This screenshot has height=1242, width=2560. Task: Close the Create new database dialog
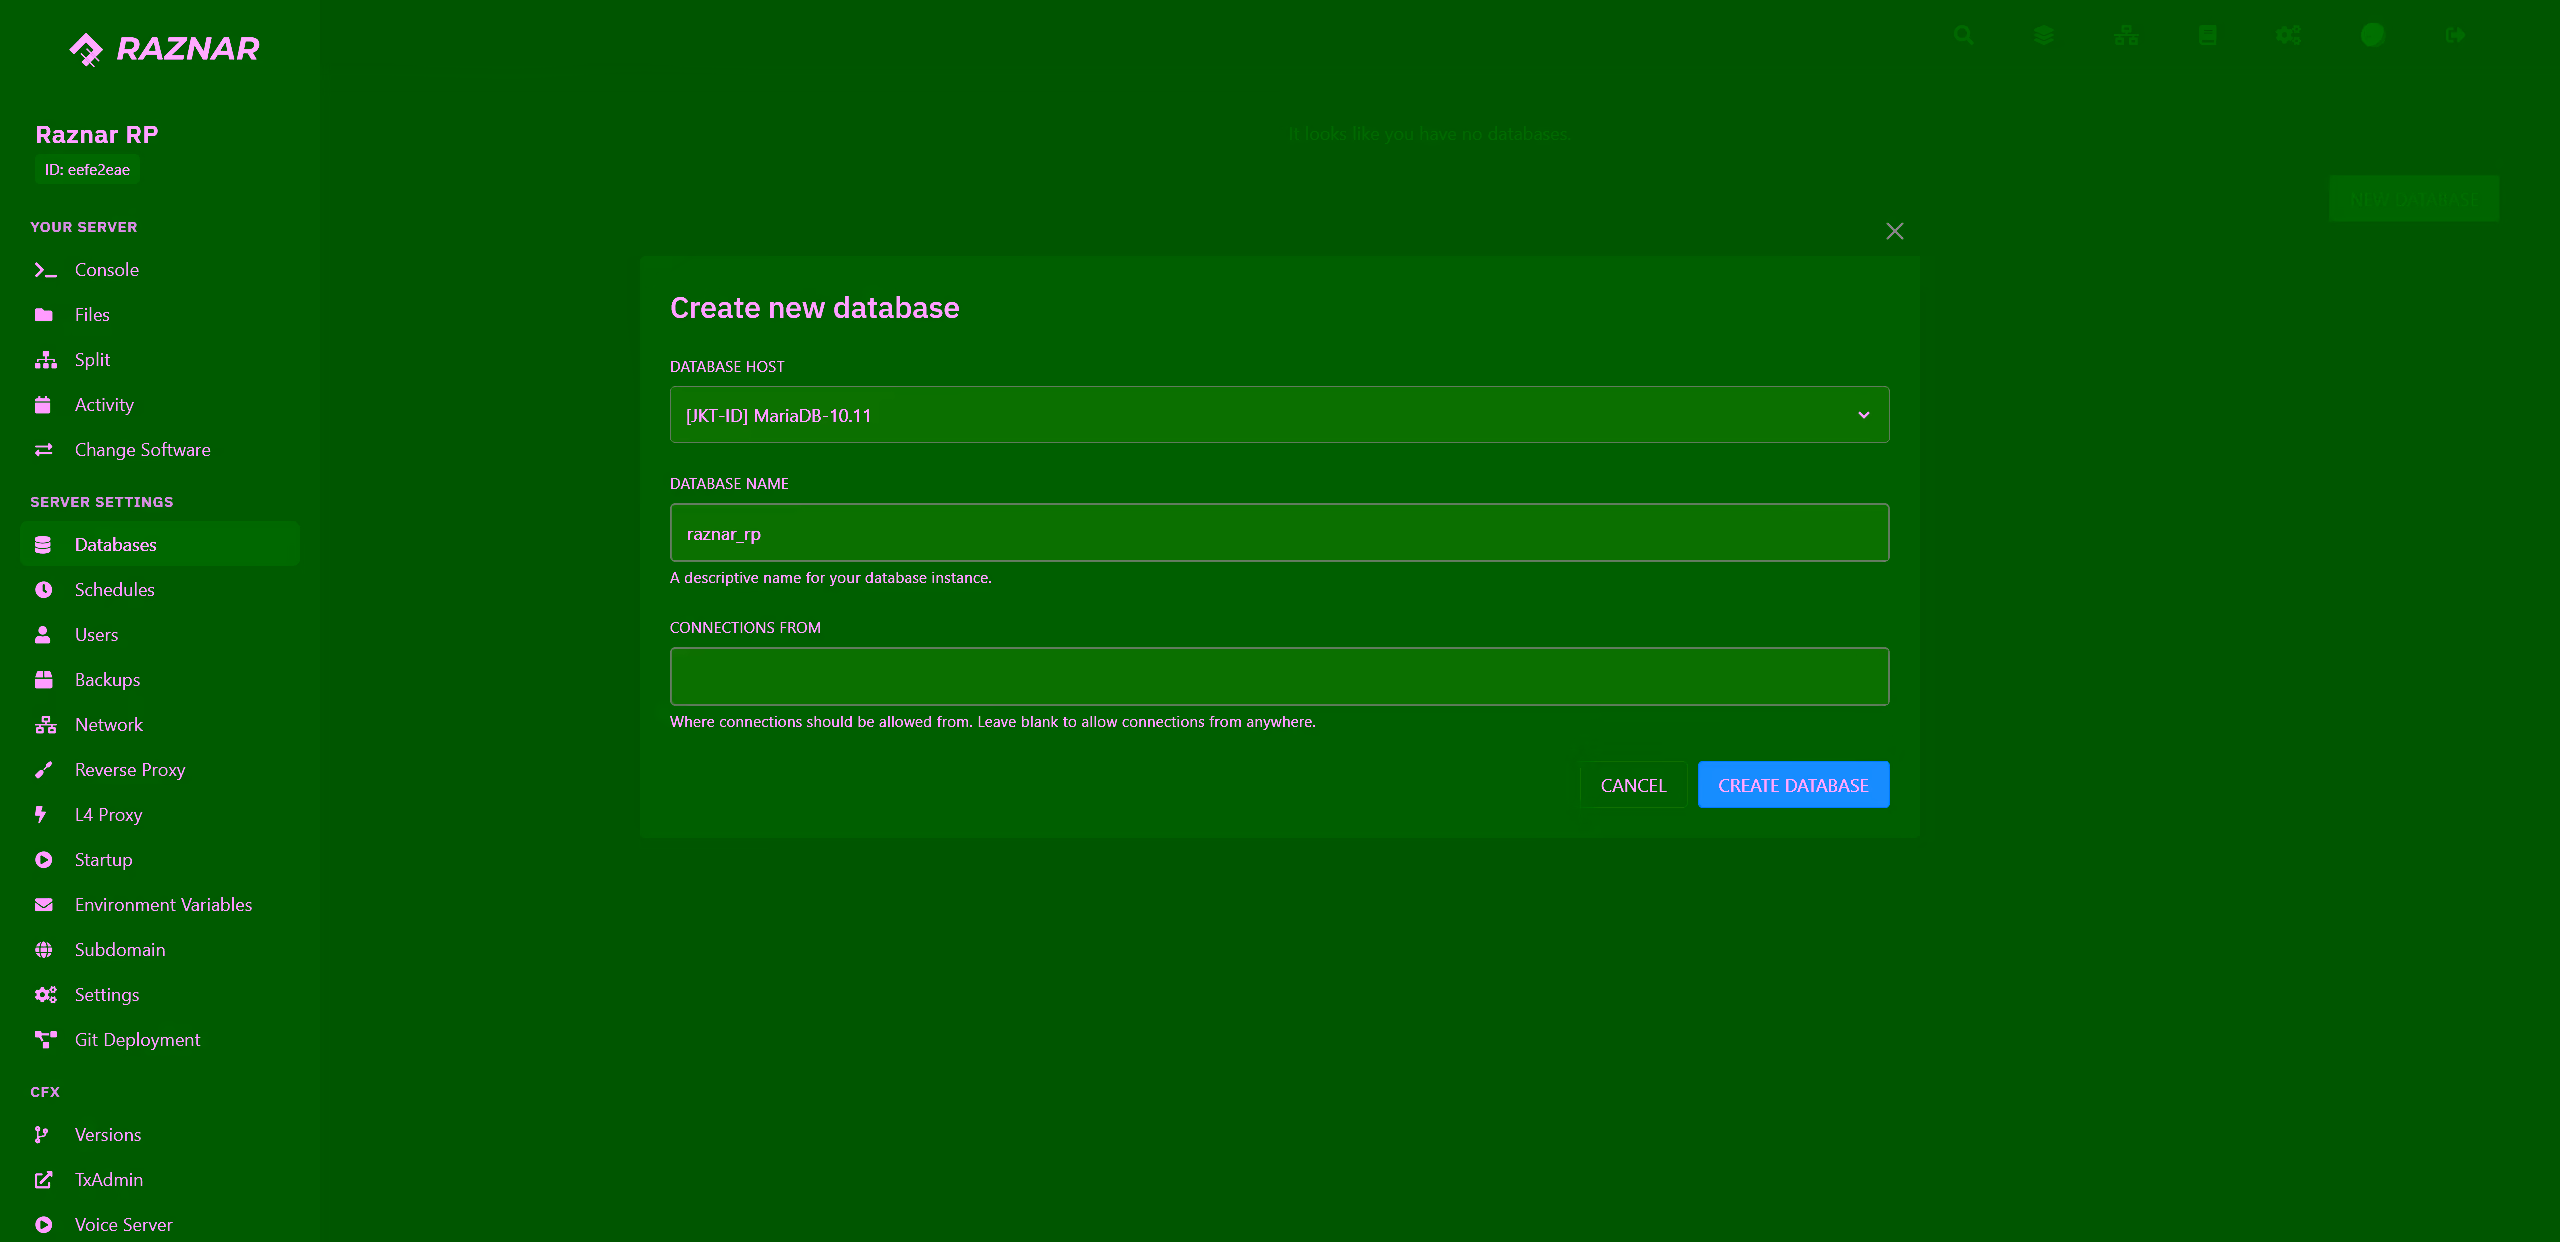(1895, 231)
